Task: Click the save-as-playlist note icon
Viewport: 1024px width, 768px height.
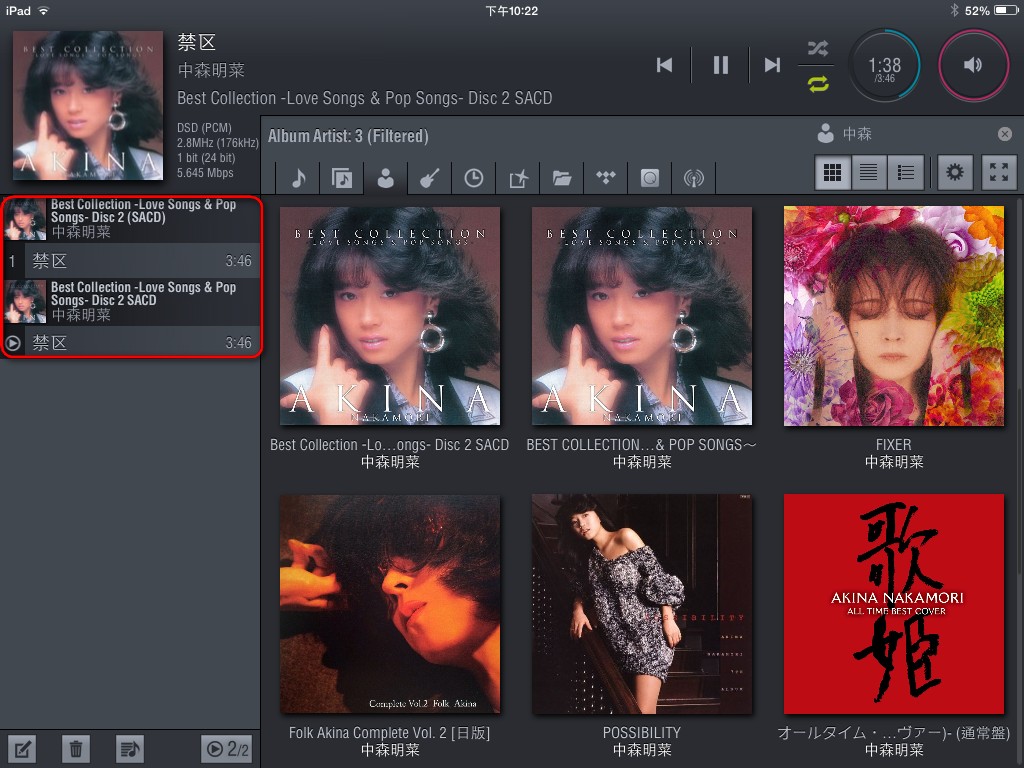Action: tap(129, 748)
